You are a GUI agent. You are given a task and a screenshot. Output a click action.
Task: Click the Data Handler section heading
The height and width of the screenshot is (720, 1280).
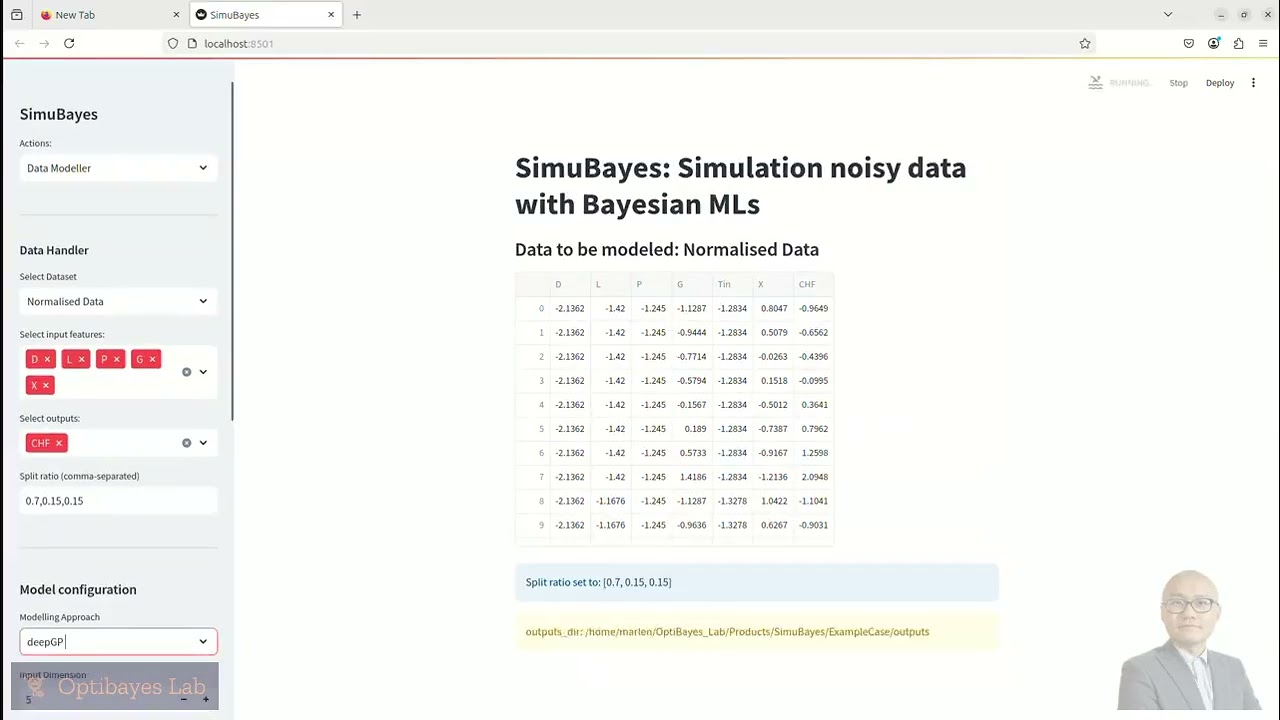[54, 250]
